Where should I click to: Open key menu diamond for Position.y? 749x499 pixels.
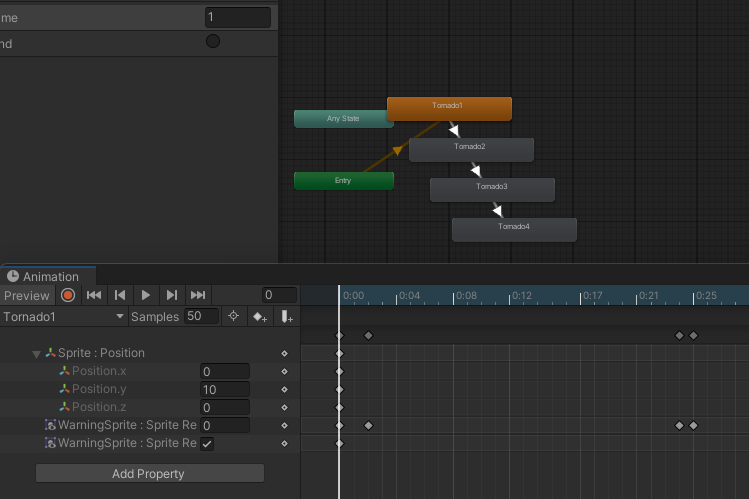pyautogui.click(x=285, y=390)
